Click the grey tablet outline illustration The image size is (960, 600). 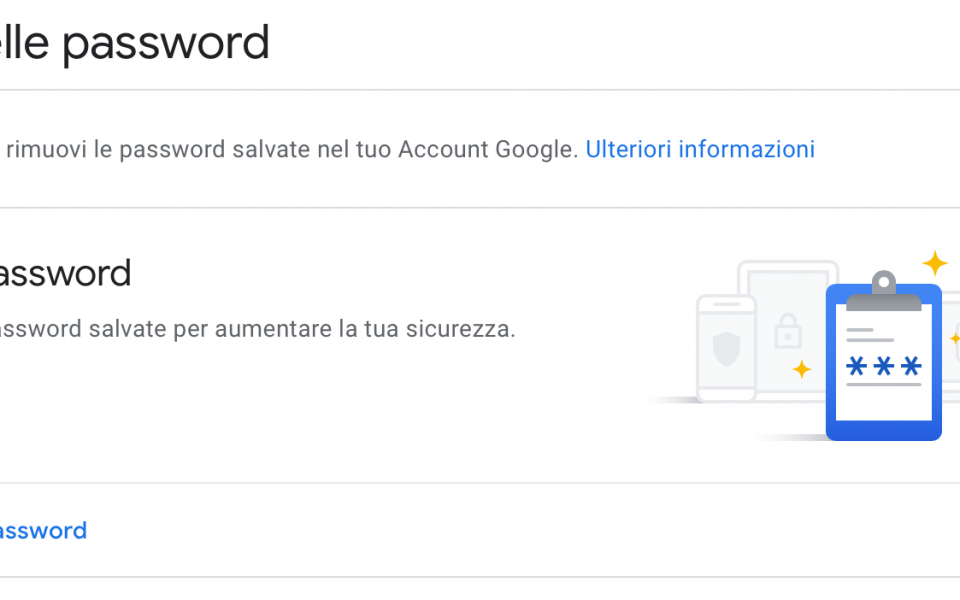click(x=788, y=329)
